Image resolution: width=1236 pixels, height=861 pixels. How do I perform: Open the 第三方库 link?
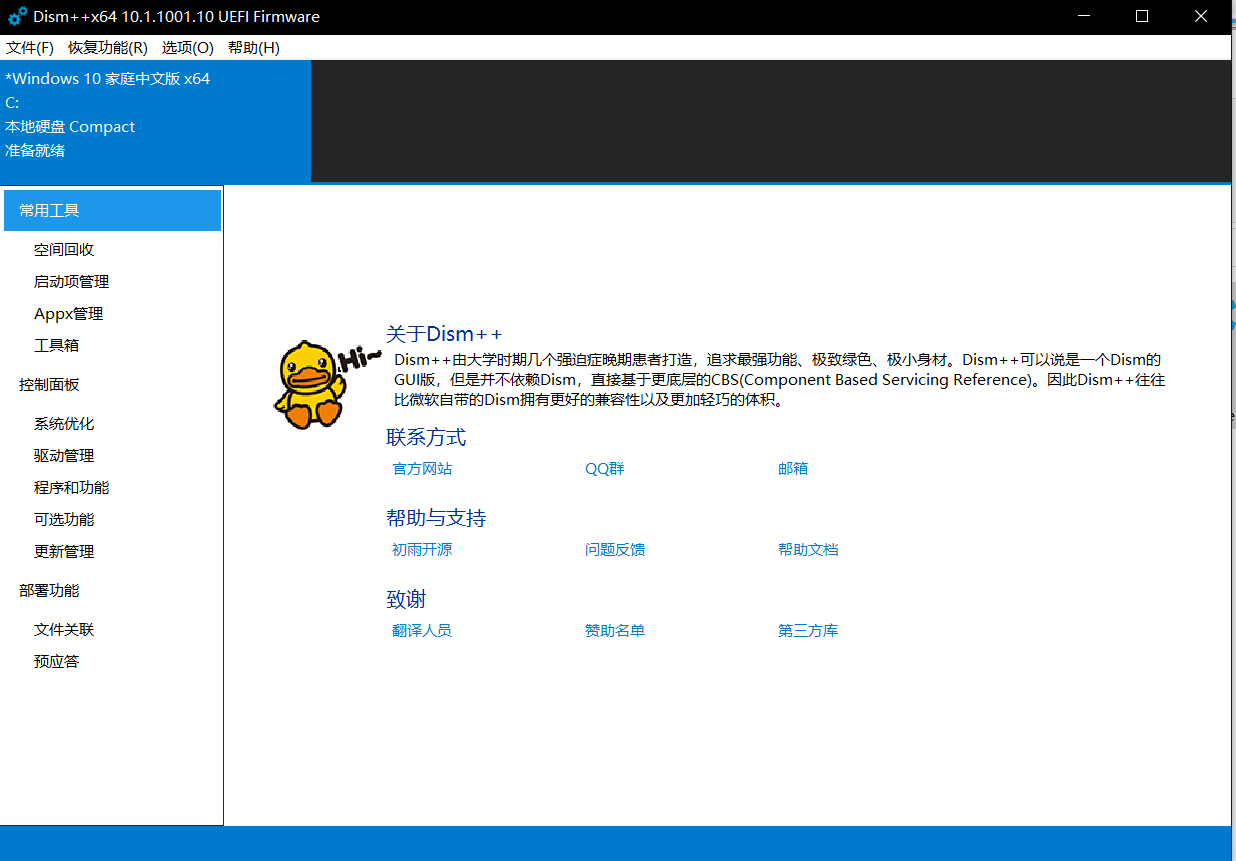click(x=808, y=631)
